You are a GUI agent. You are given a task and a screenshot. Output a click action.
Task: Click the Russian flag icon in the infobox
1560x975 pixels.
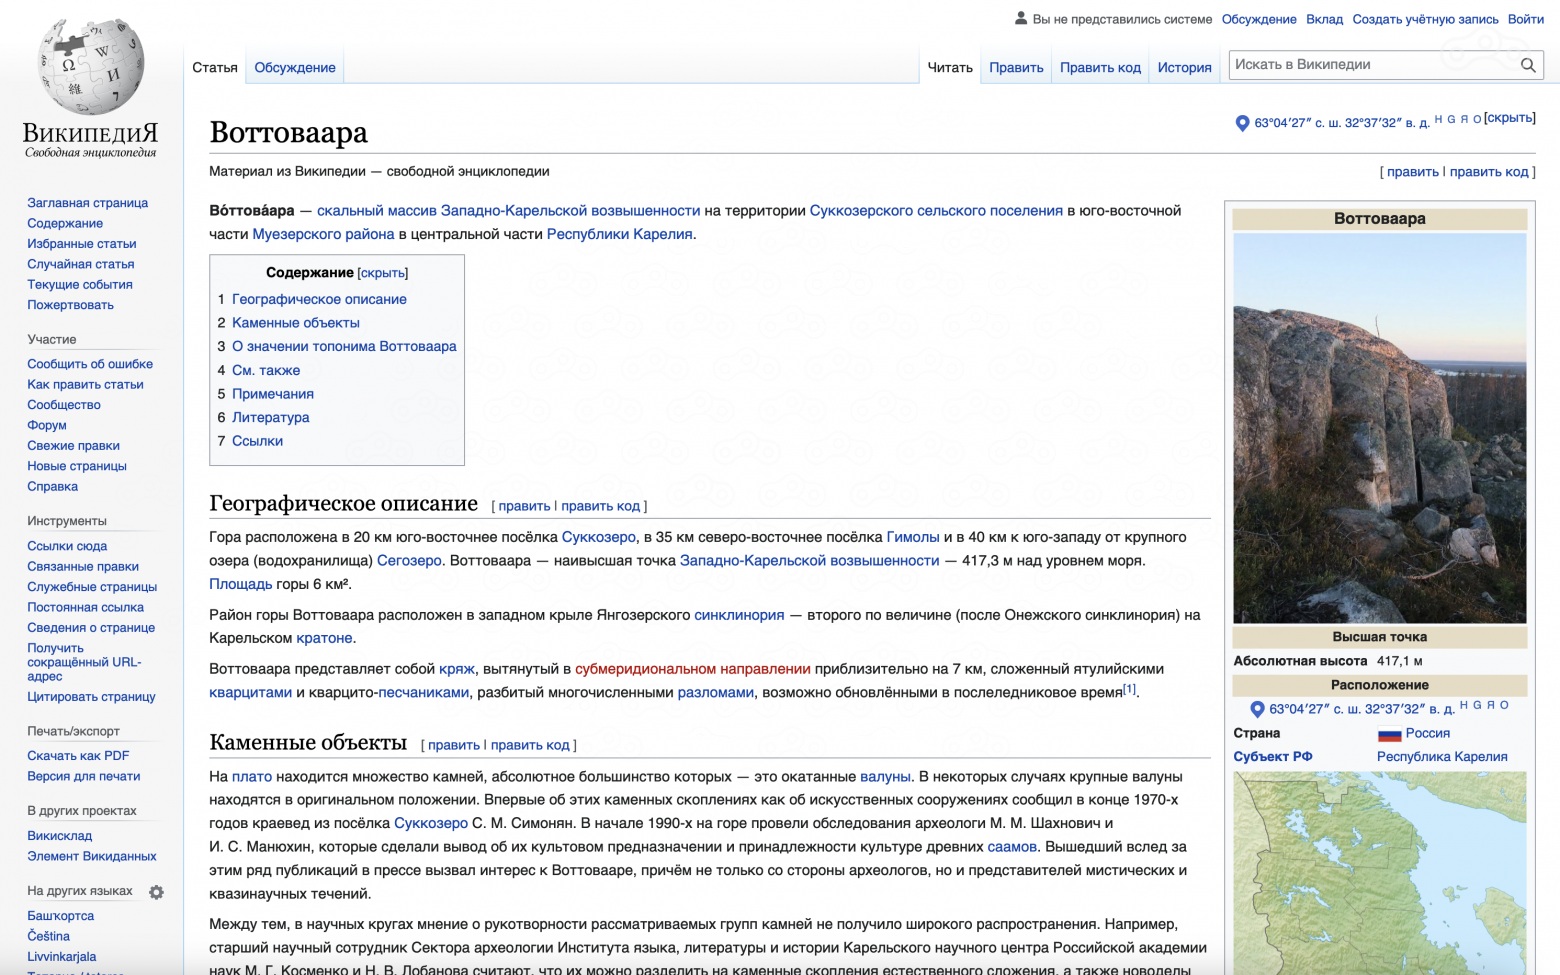coord(1390,732)
